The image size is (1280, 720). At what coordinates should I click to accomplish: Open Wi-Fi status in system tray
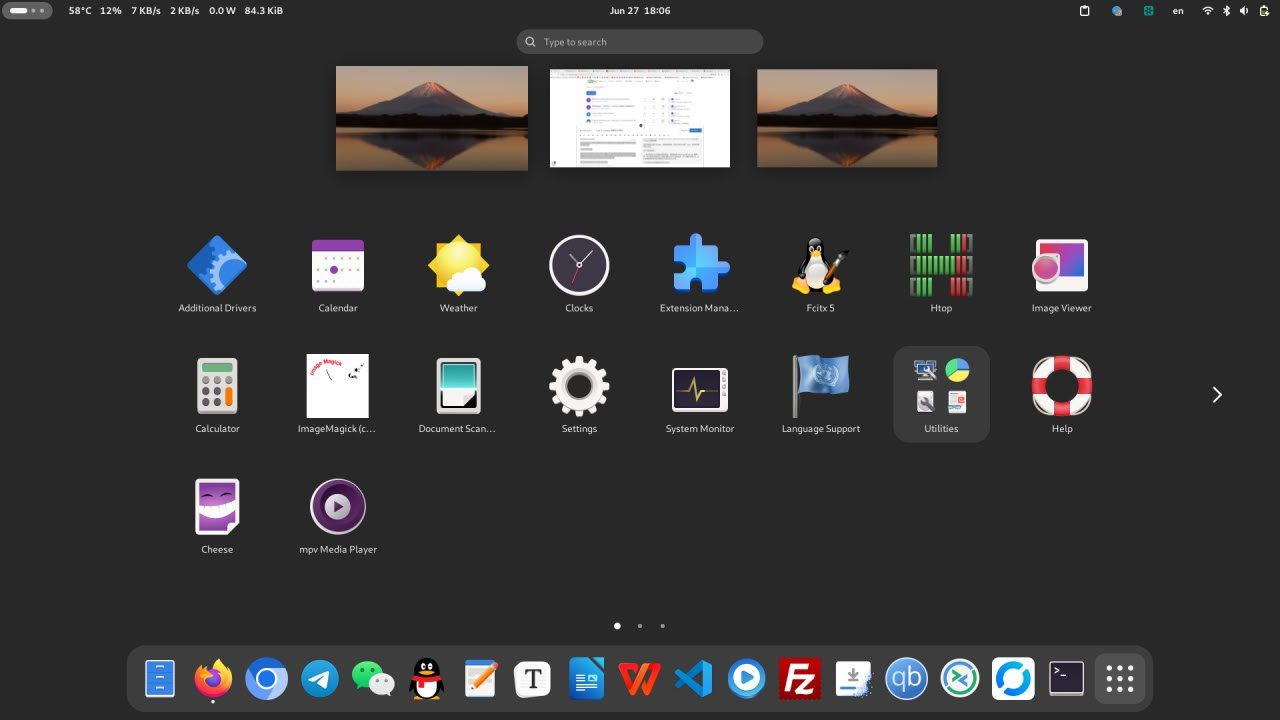click(x=1208, y=10)
